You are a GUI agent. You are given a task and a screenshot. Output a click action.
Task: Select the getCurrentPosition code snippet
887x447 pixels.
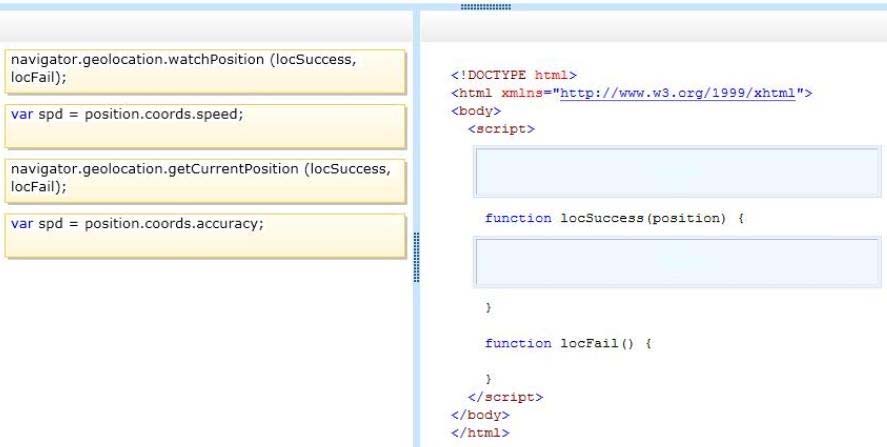[205, 181]
